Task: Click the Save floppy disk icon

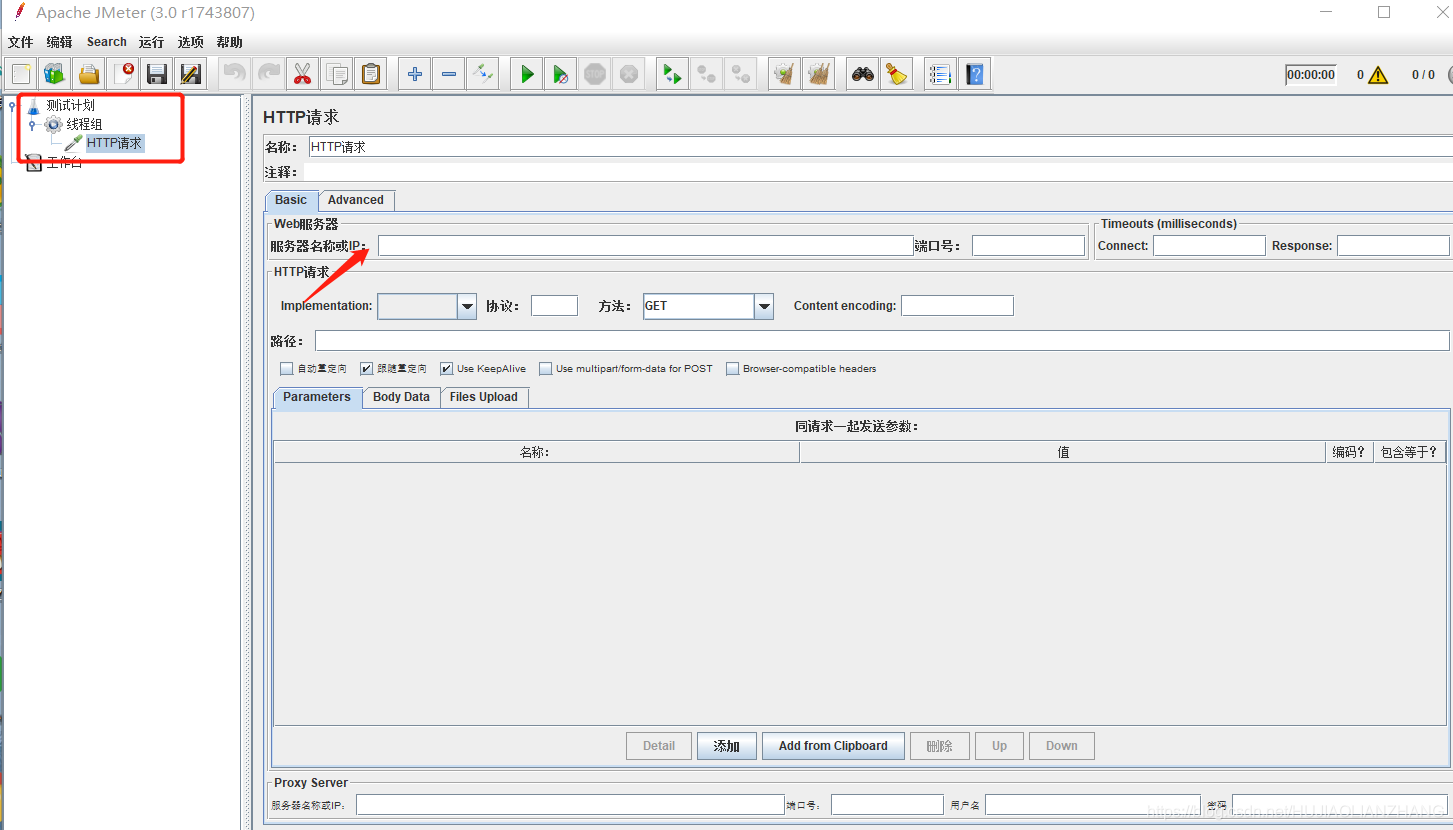Action: pyautogui.click(x=157, y=74)
